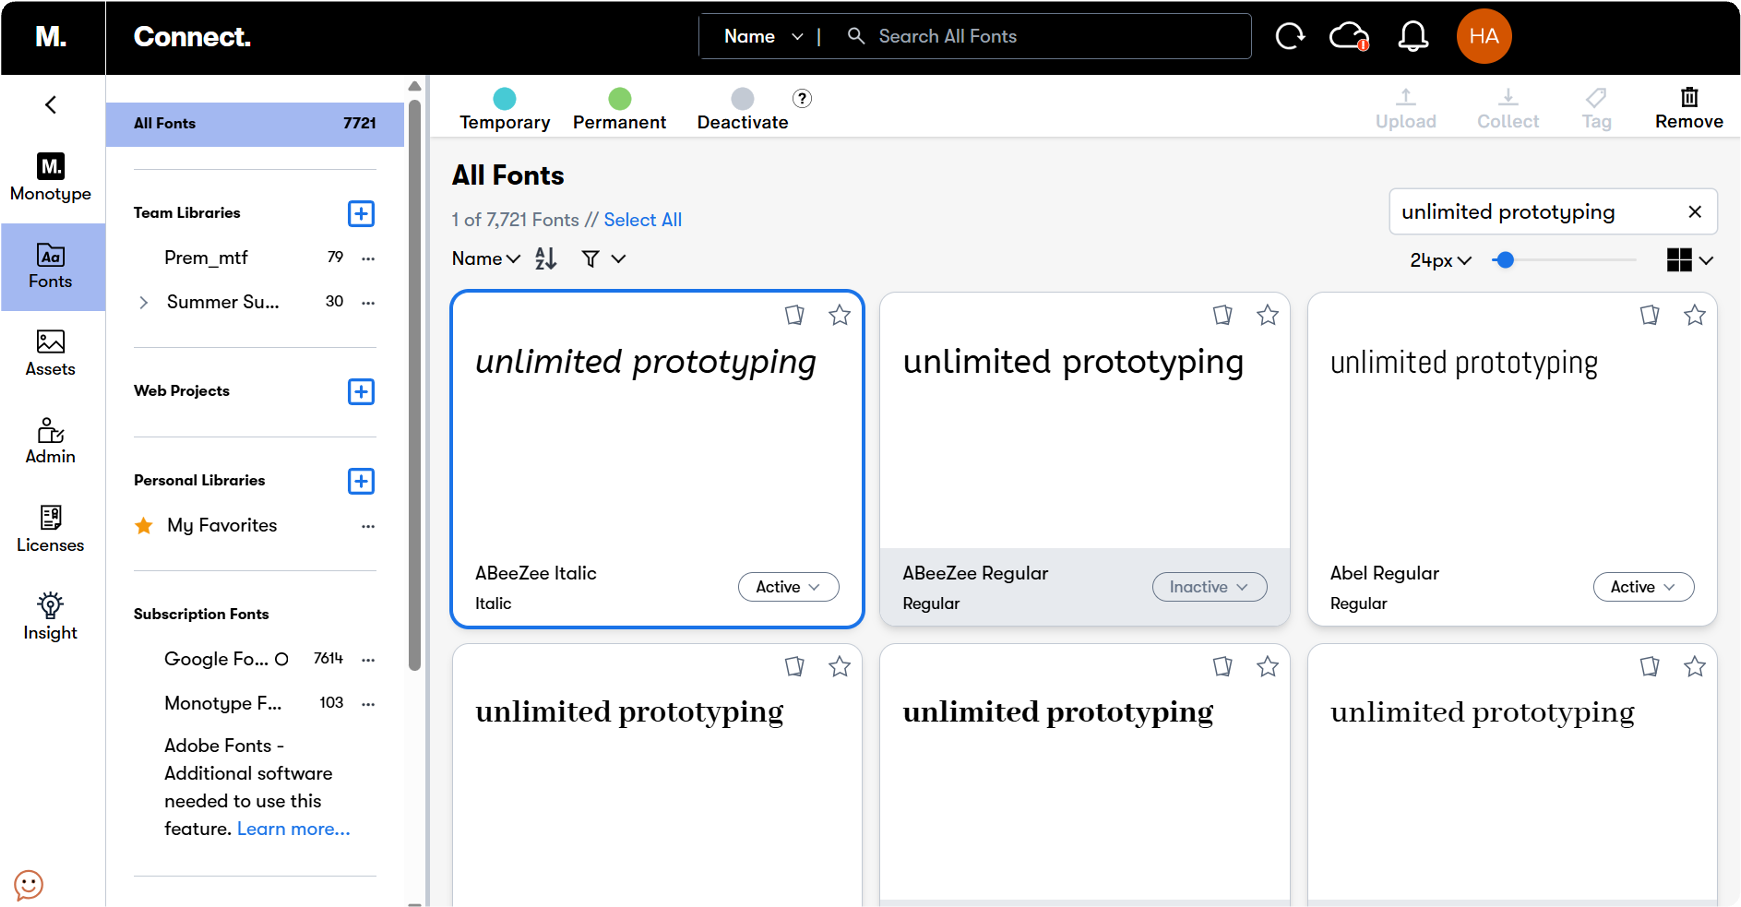
Task: Click the Remove trash icon
Action: click(1688, 98)
